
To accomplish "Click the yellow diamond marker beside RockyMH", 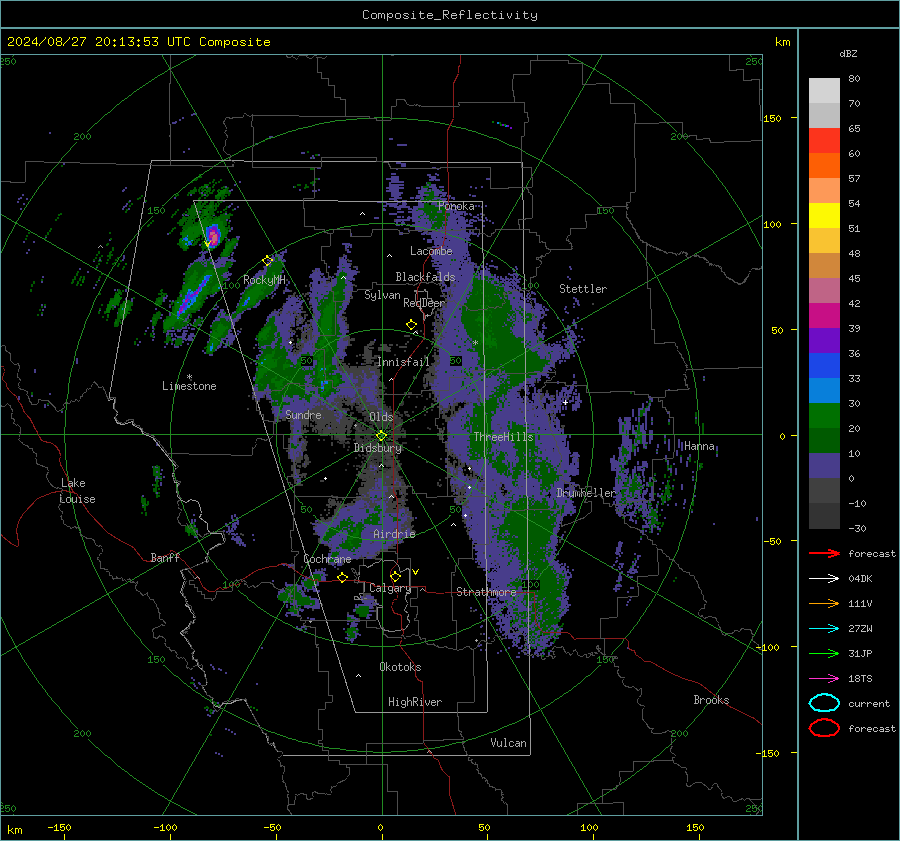I will pyautogui.click(x=267, y=261).
